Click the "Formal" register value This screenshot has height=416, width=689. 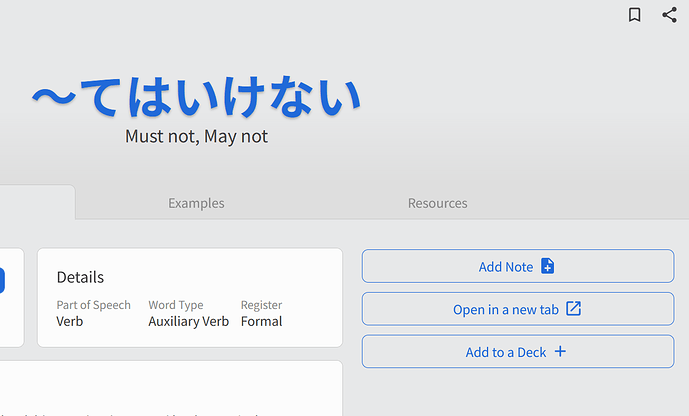(x=261, y=321)
